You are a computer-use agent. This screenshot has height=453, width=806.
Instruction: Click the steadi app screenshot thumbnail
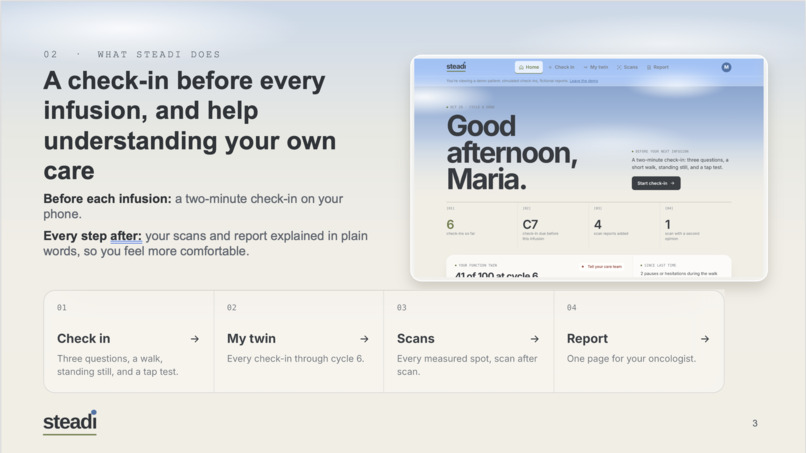pos(589,168)
